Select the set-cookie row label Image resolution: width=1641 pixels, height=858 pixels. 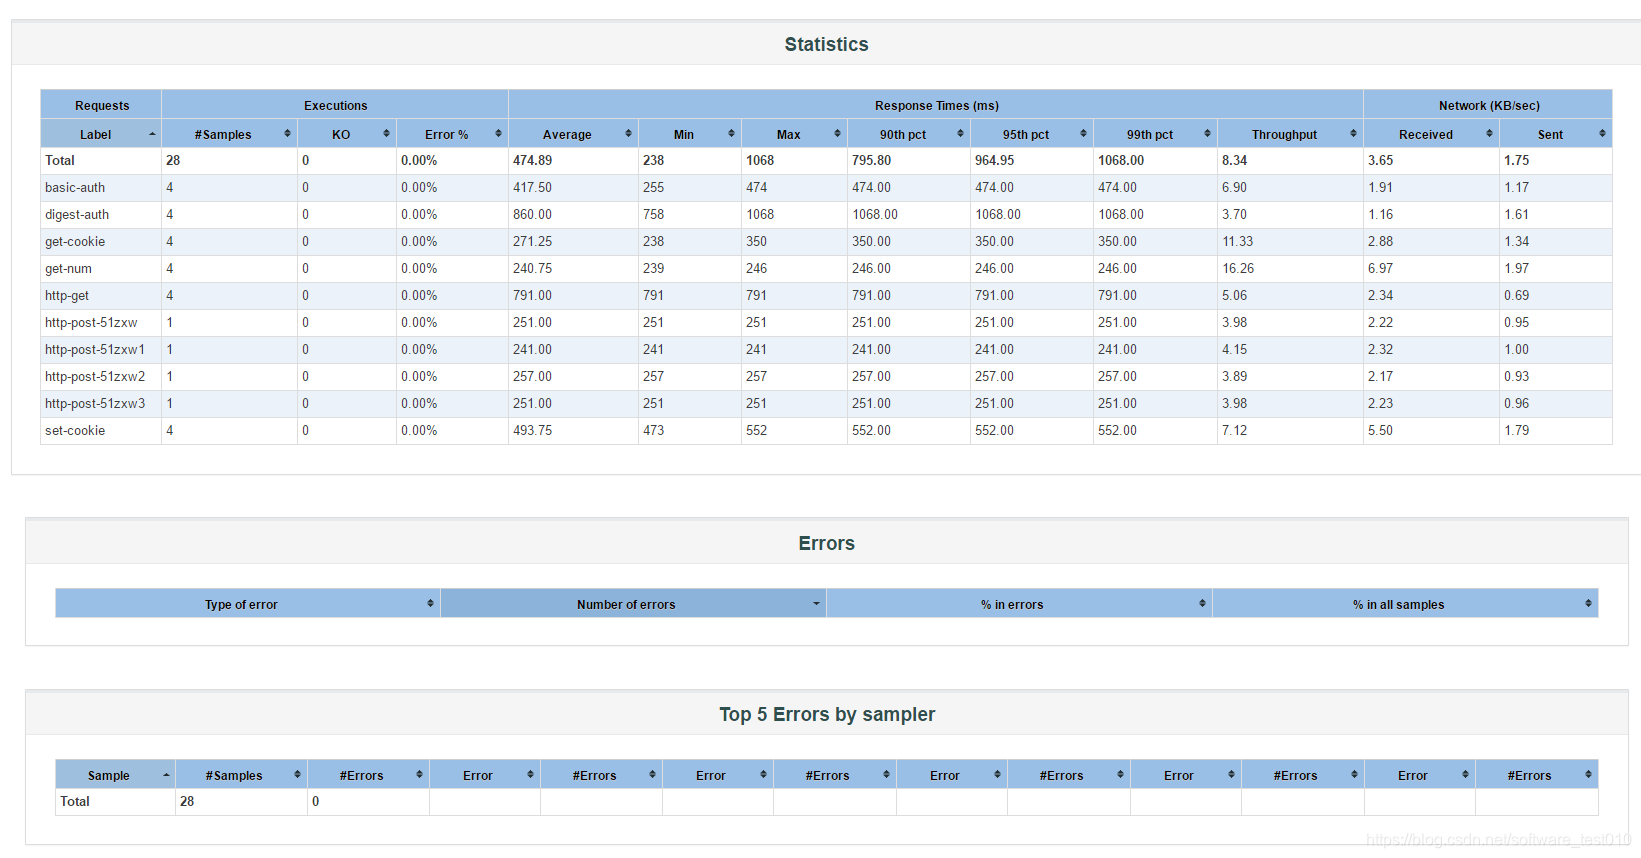pyautogui.click(x=75, y=430)
